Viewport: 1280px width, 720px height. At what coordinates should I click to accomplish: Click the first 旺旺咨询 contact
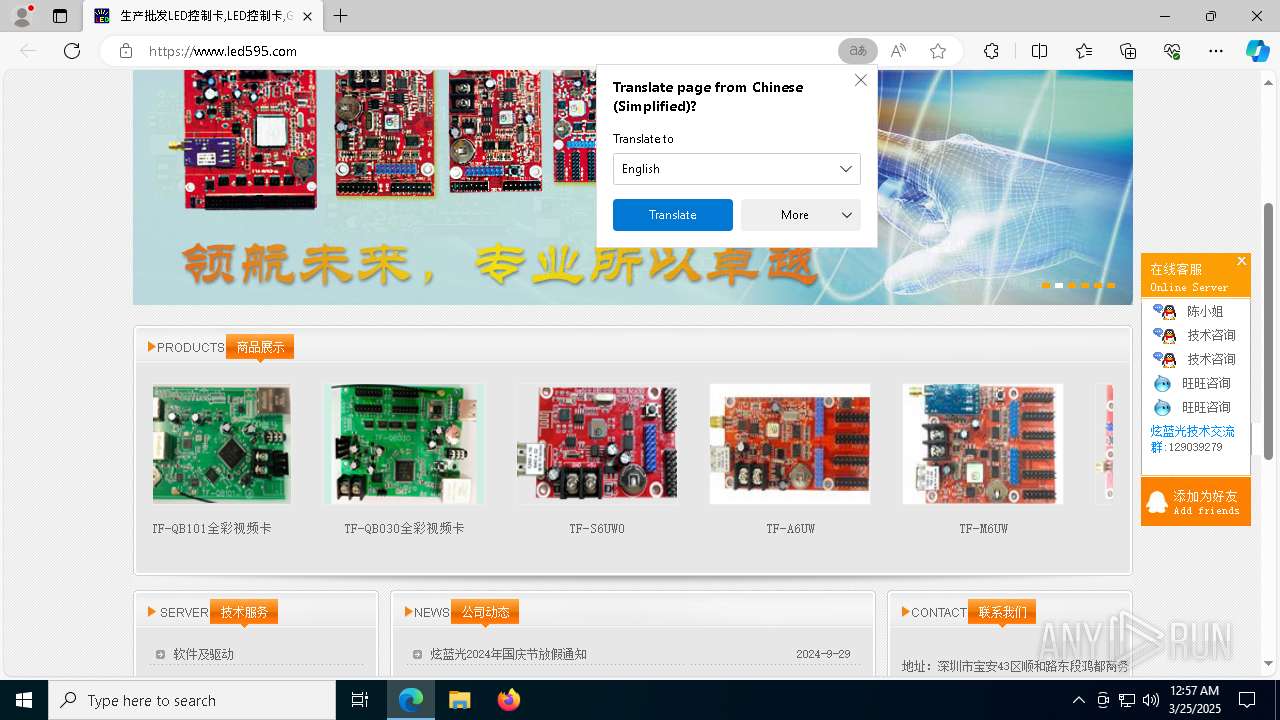(x=1192, y=383)
